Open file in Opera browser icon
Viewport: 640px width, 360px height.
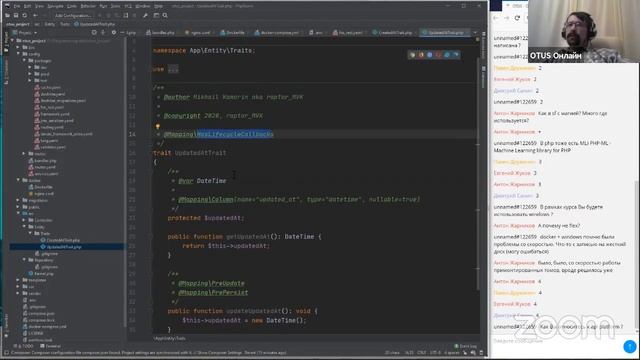coord(438,55)
